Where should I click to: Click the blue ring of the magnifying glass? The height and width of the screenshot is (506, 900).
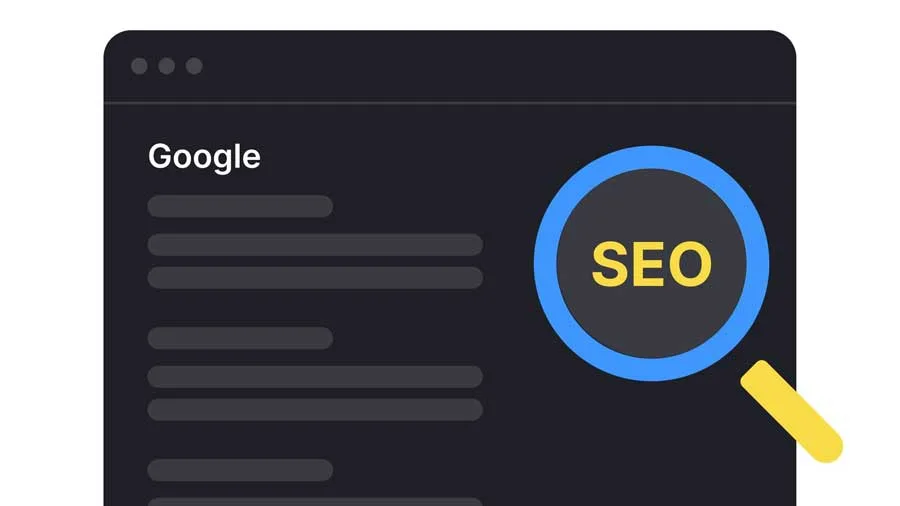pos(651,157)
